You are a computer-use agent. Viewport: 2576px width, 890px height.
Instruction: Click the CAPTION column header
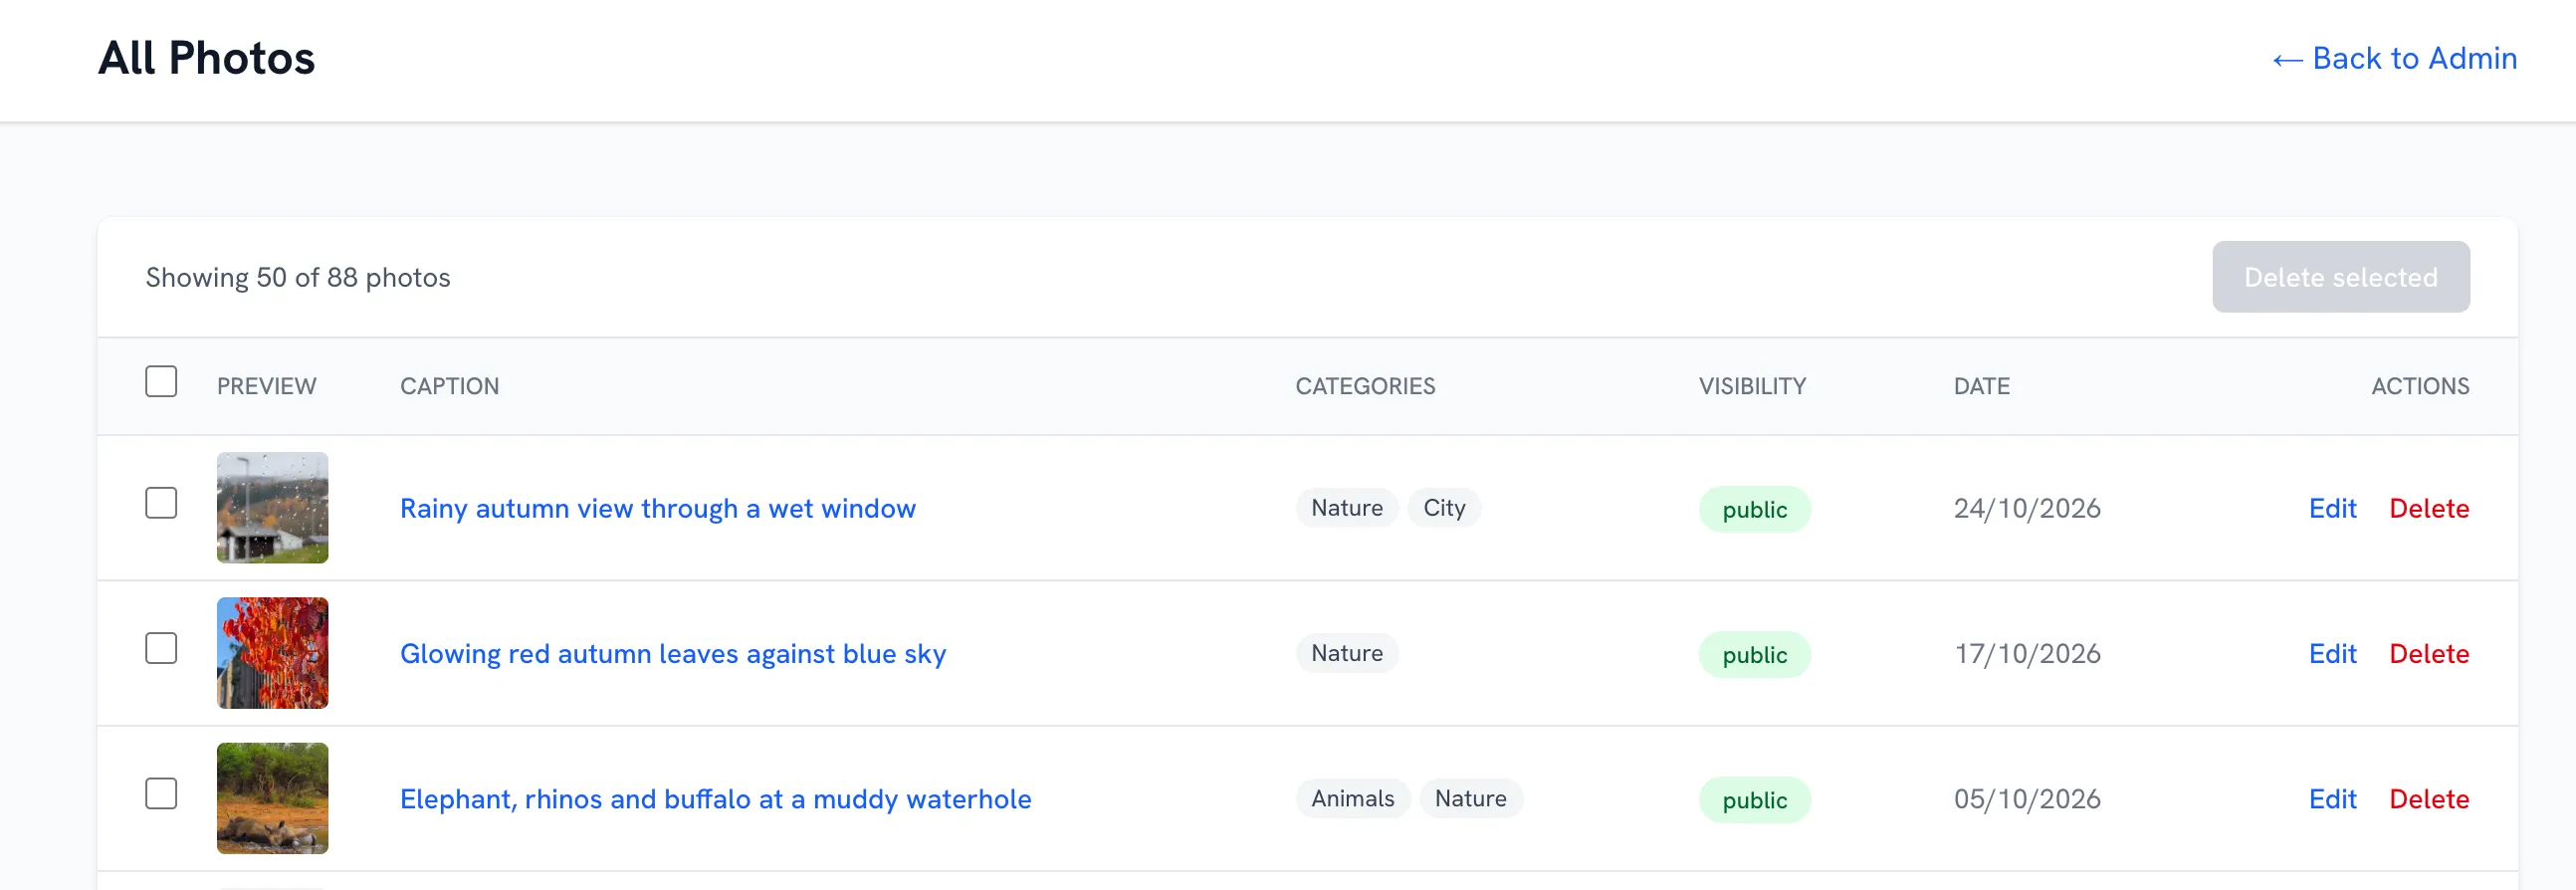(449, 386)
